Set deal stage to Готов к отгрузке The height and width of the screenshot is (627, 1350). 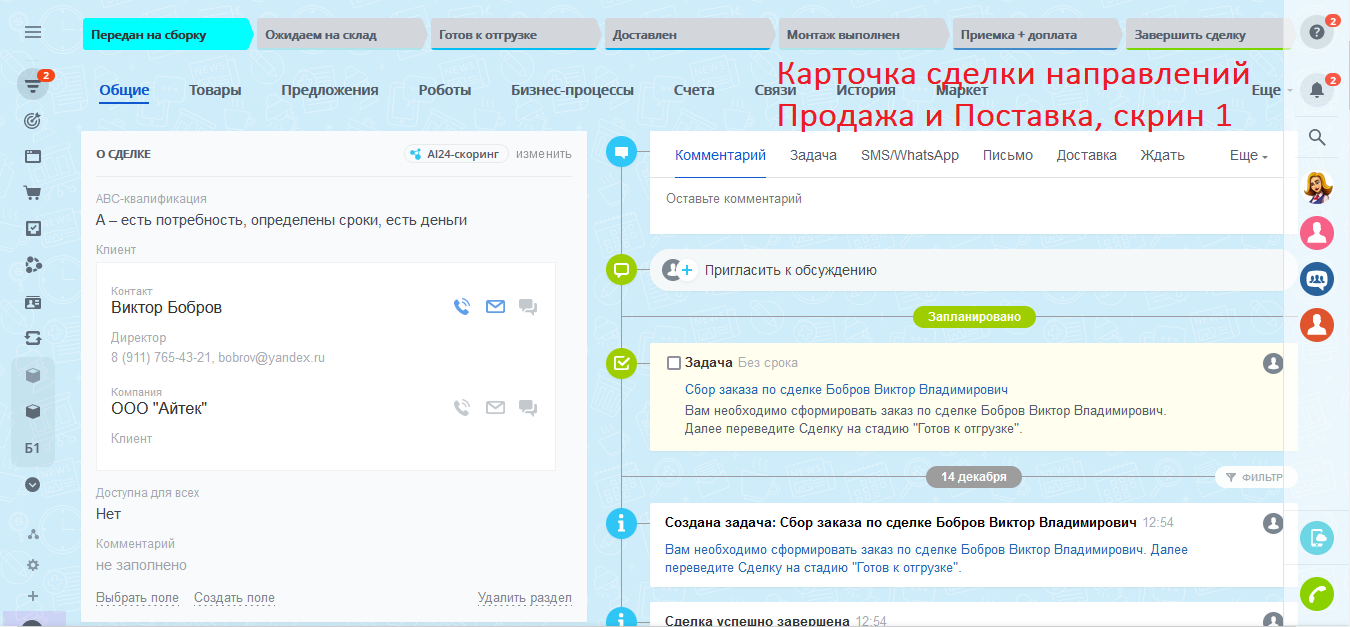[515, 35]
